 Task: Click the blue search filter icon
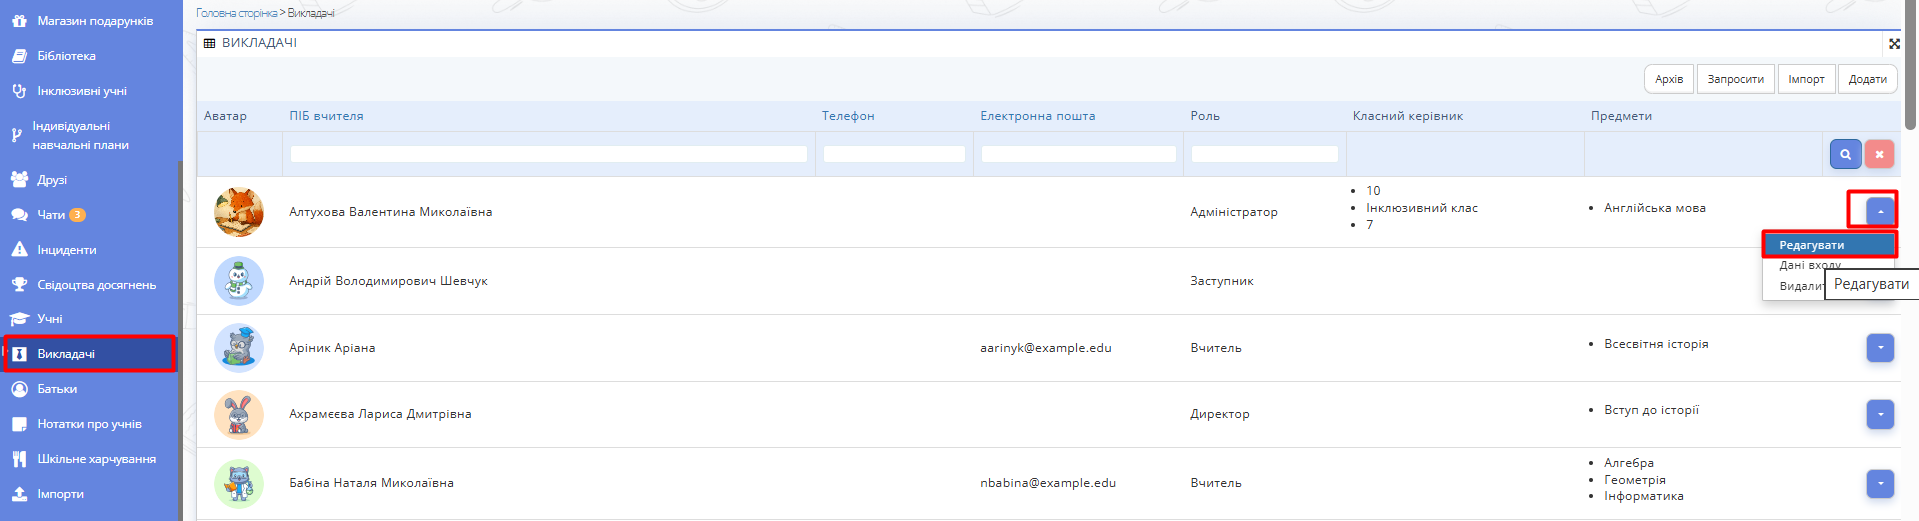point(1845,154)
